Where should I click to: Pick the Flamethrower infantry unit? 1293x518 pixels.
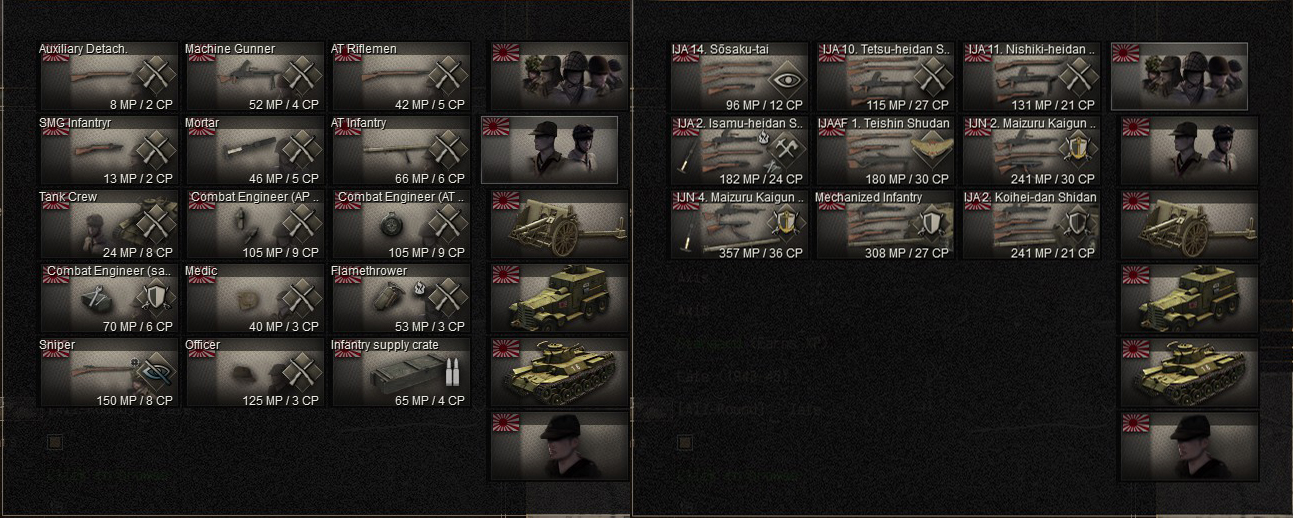(400, 298)
